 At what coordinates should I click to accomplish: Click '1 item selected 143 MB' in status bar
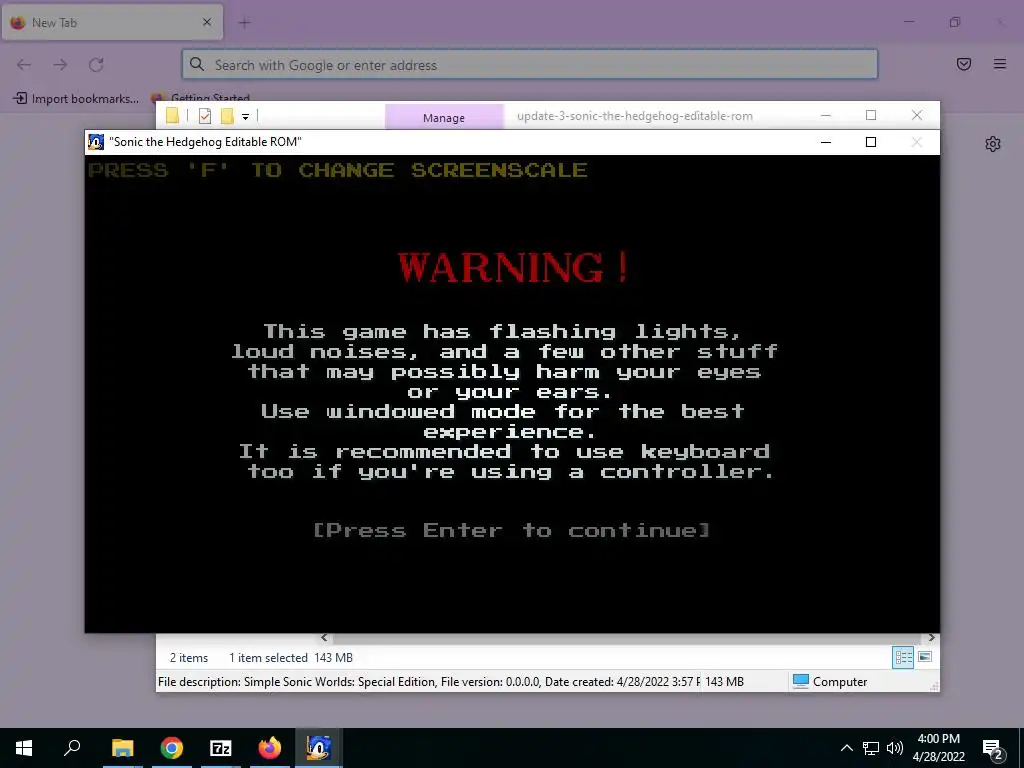point(291,658)
